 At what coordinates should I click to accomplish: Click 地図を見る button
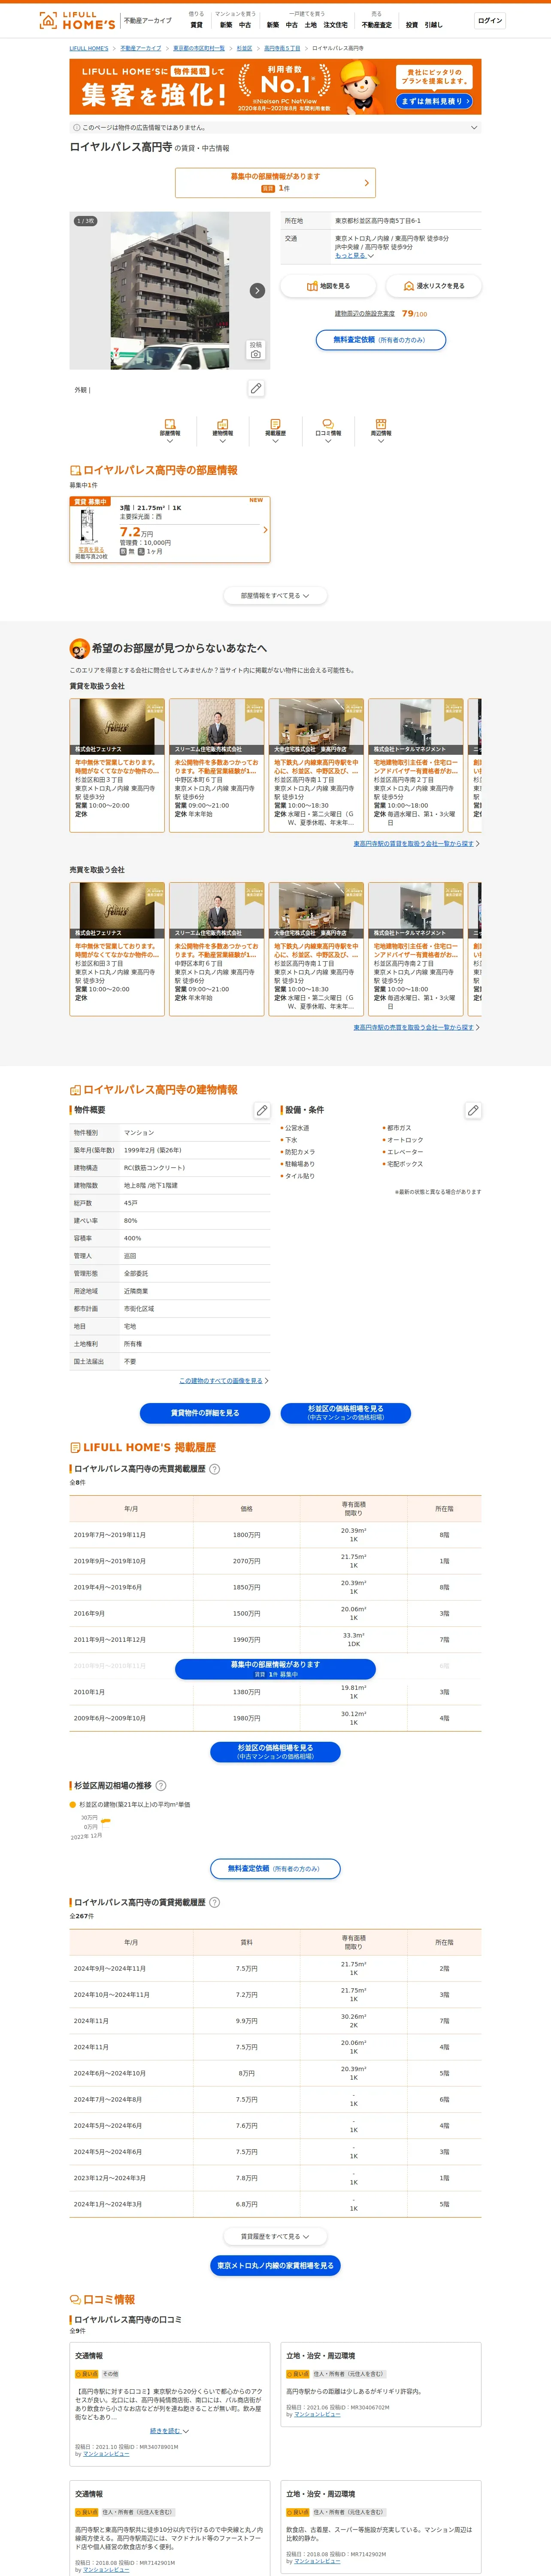pyautogui.click(x=328, y=286)
